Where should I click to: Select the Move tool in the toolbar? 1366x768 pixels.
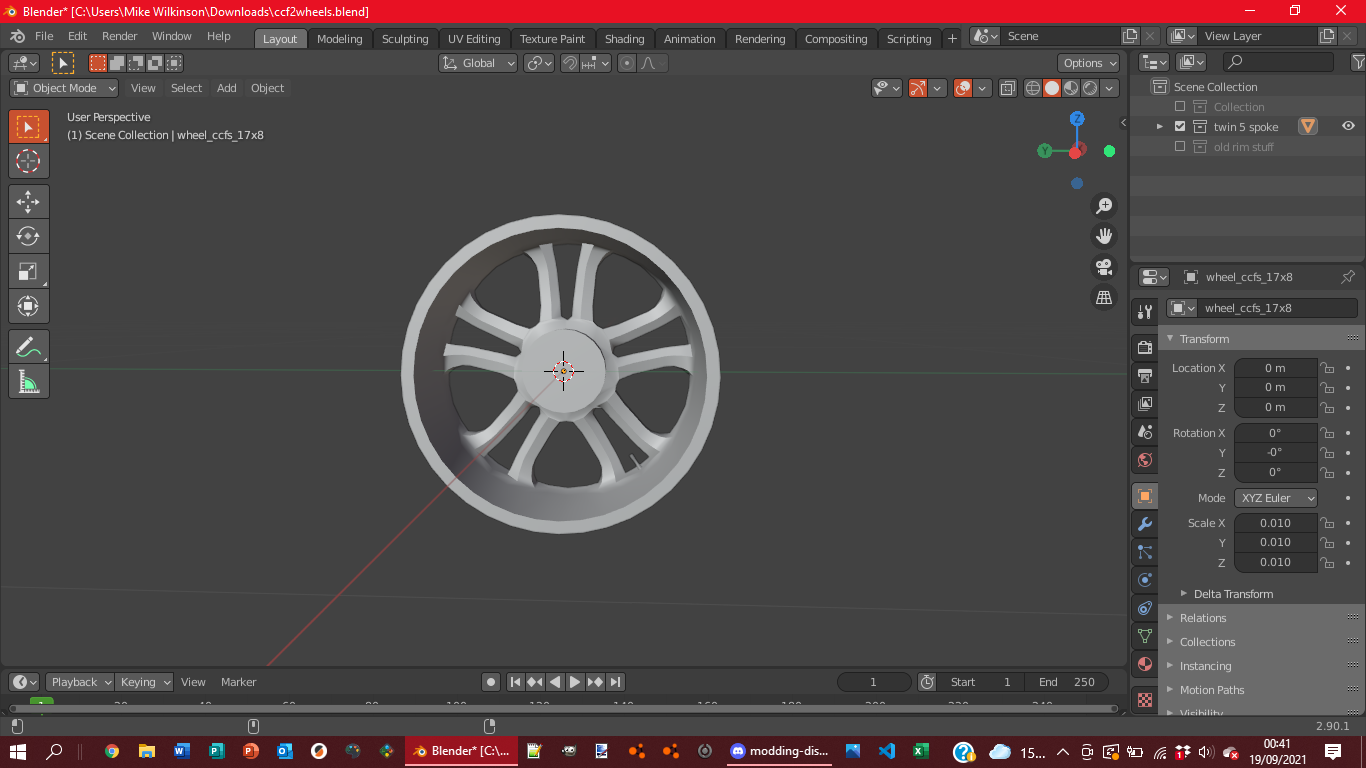pos(28,201)
